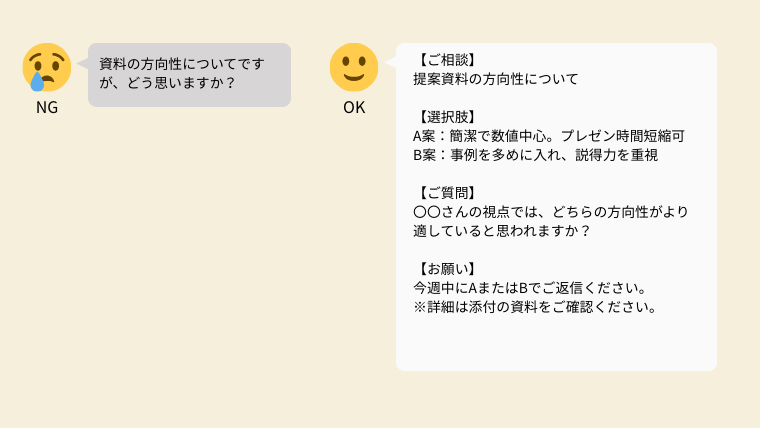The image size is (760, 428).
Task: Select the NG label under crying emoji
Action: [47, 107]
